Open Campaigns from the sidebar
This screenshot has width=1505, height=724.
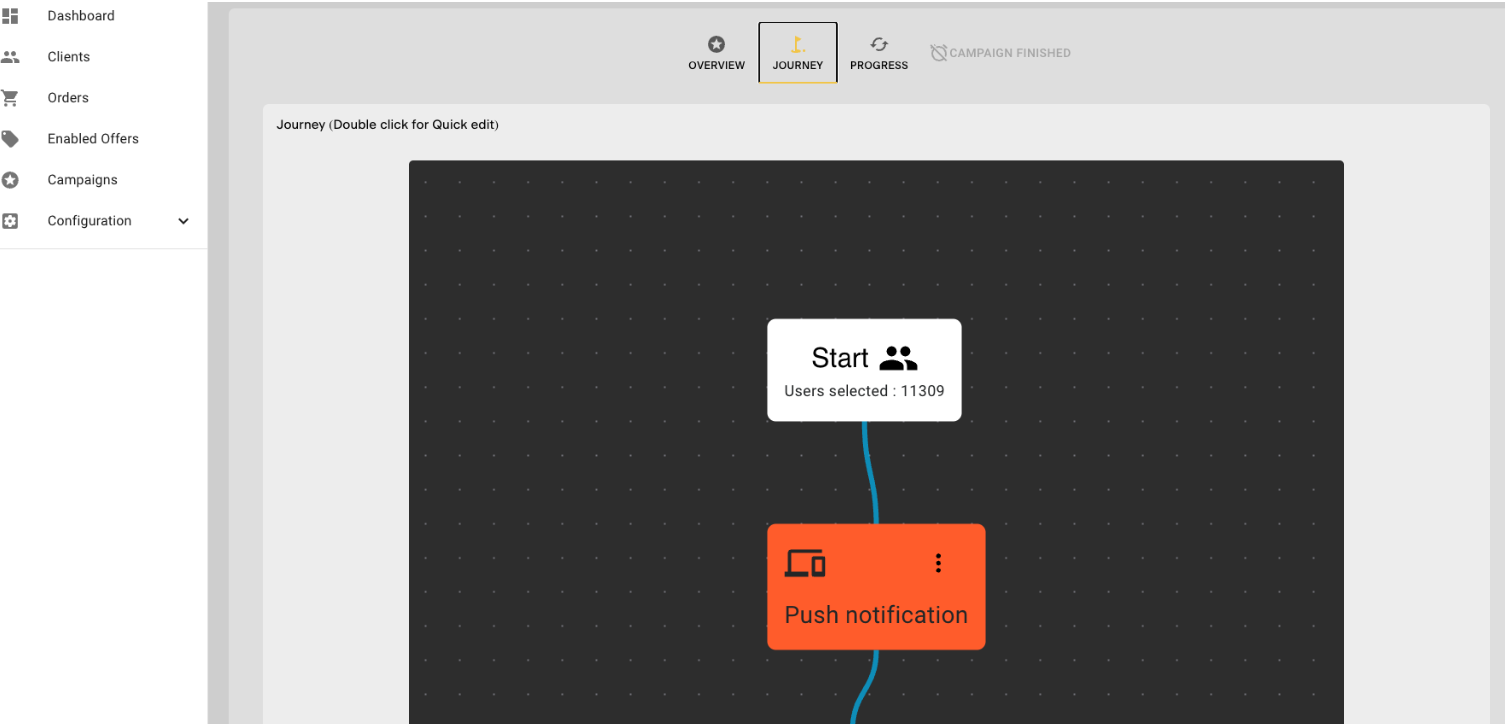(80, 179)
